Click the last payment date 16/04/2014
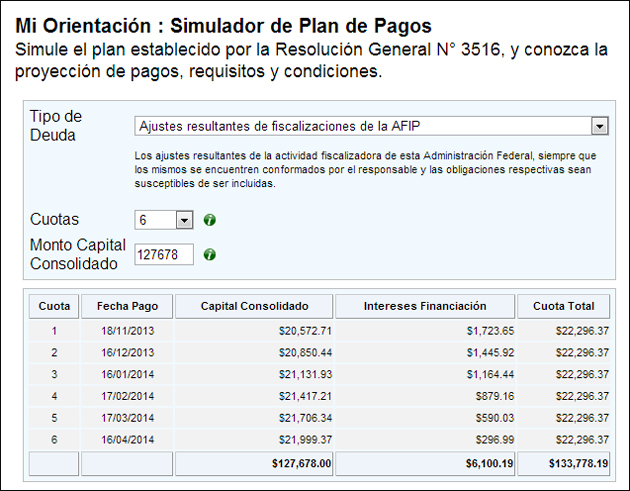Viewport: 630px width, 491px height. point(127,441)
